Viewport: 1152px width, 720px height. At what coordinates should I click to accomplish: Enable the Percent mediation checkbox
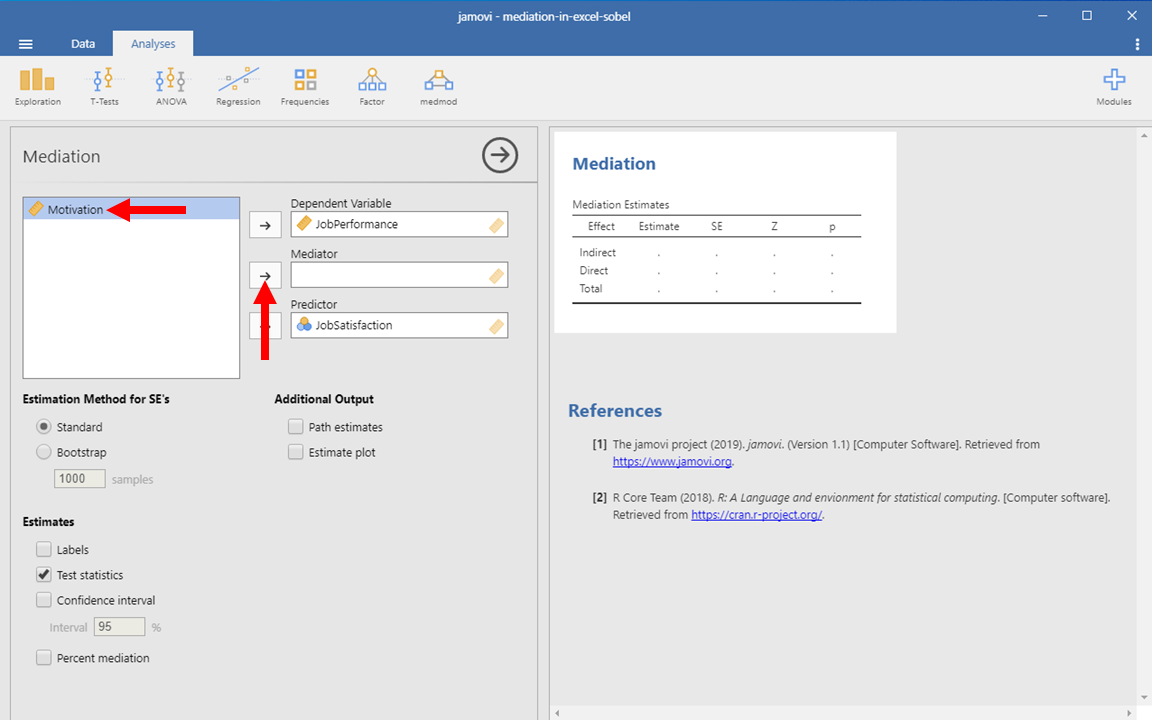coord(44,658)
